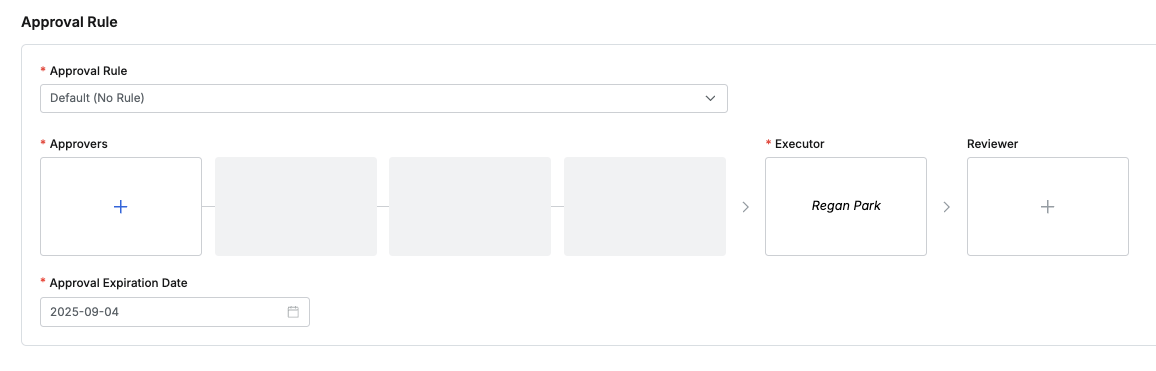Click the Reviewer field label
This screenshot has height=371, width=1156.
(x=992, y=144)
